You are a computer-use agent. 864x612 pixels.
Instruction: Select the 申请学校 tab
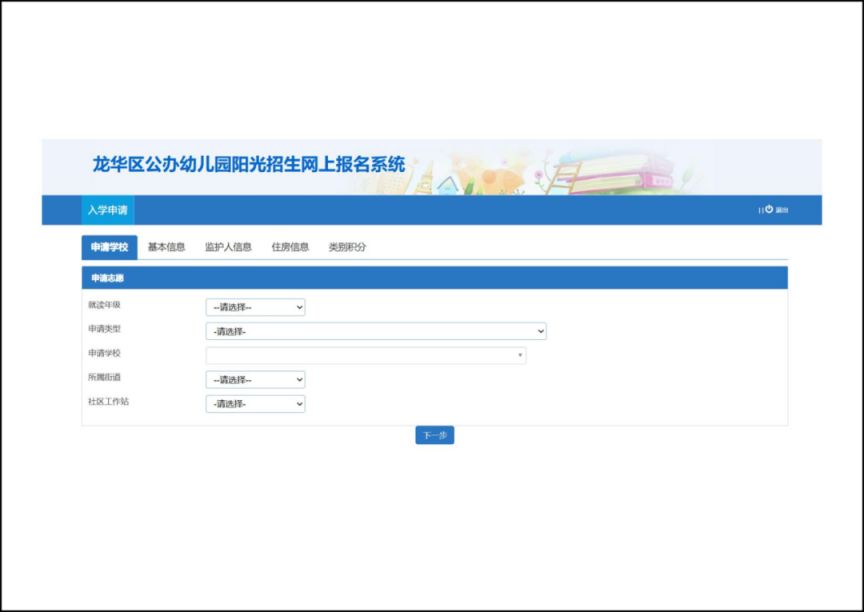click(x=110, y=247)
